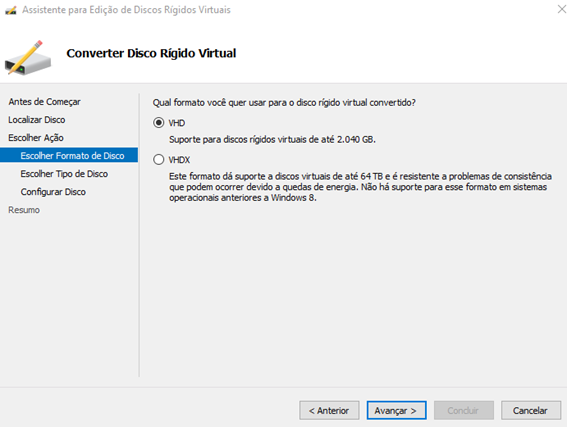Select the VHDX format radio button

158,159
